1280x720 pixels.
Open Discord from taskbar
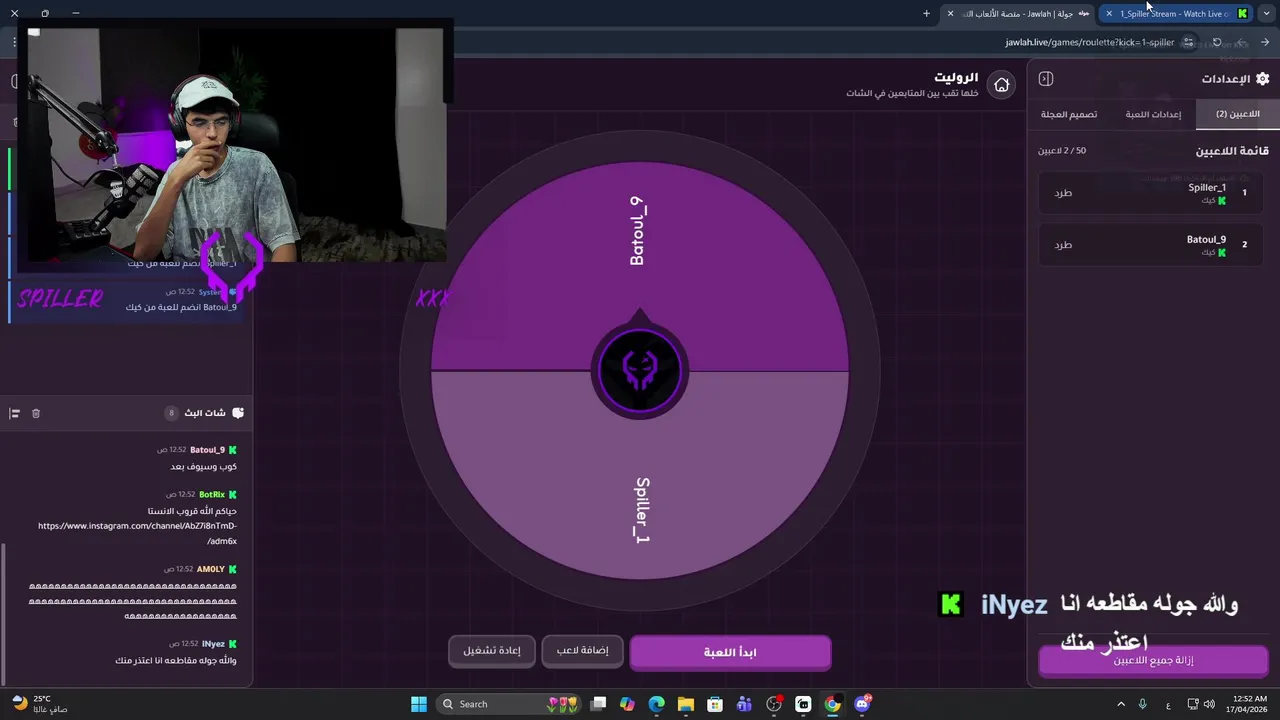coord(862,704)
